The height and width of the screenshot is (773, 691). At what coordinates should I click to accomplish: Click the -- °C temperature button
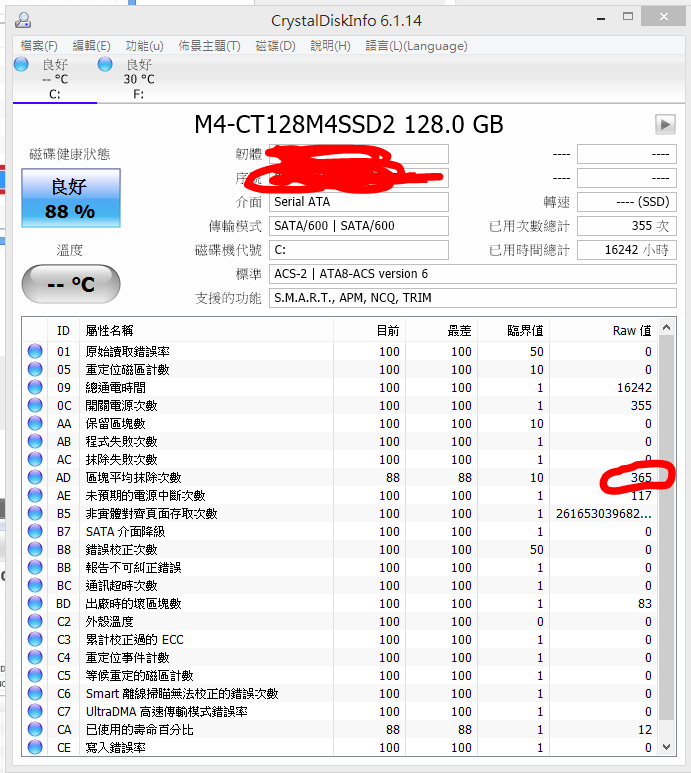70,284
